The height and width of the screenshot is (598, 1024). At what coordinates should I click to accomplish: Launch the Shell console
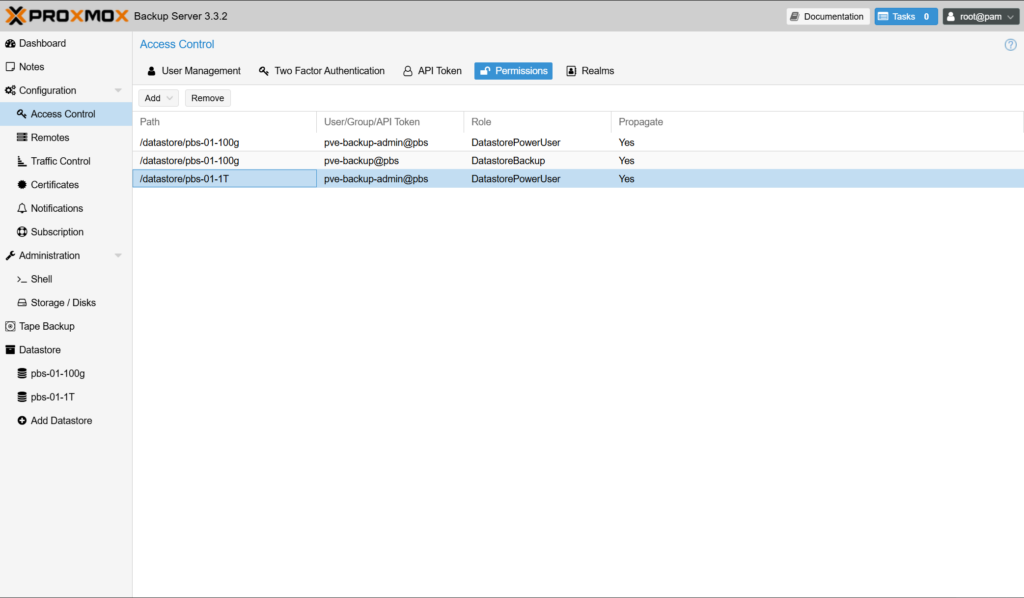[x=41, y=279]
